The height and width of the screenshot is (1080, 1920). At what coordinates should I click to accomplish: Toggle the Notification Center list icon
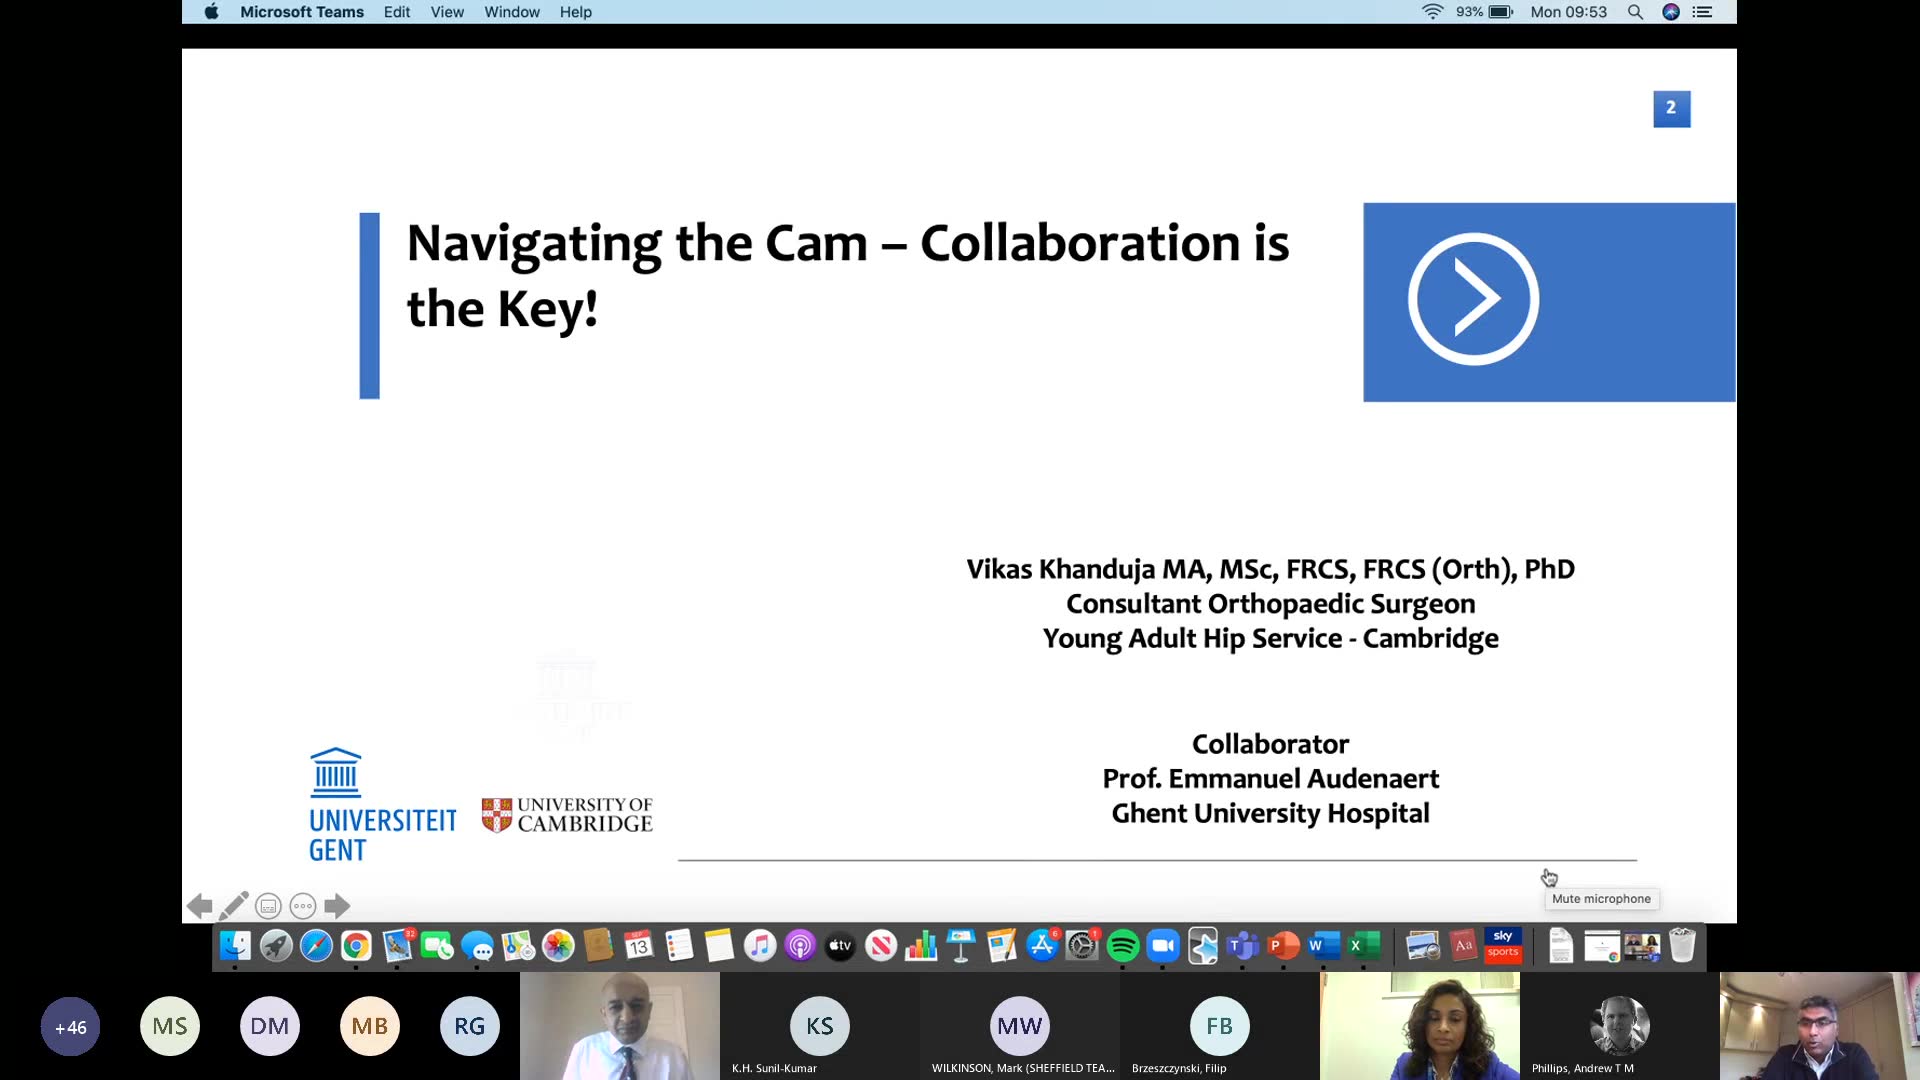1702,12
